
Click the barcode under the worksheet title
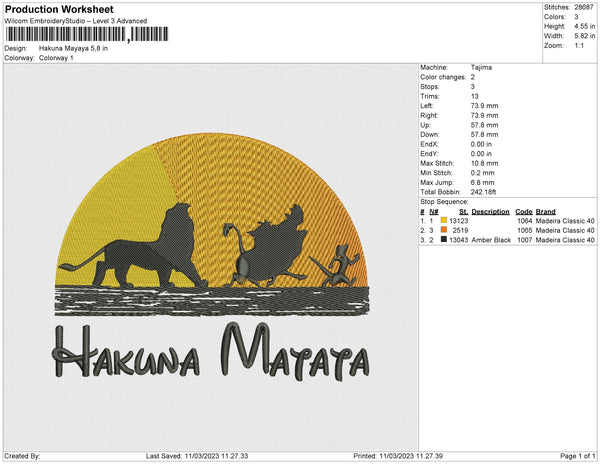pyautogui.click(x=87, y=34)
